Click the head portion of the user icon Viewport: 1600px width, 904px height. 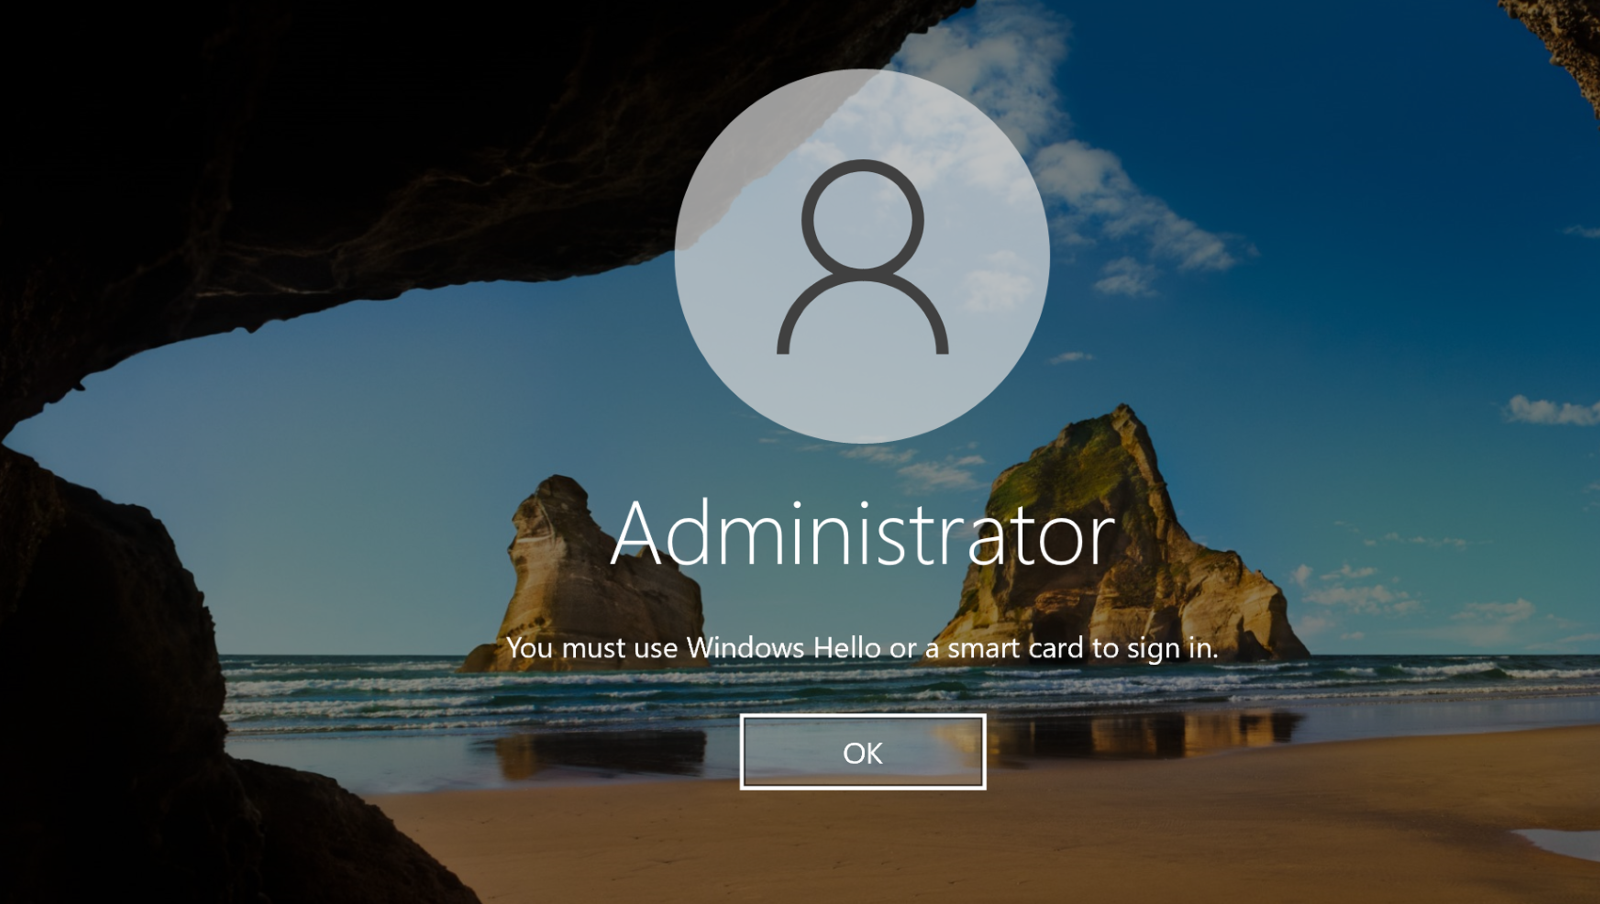[862, 215]
